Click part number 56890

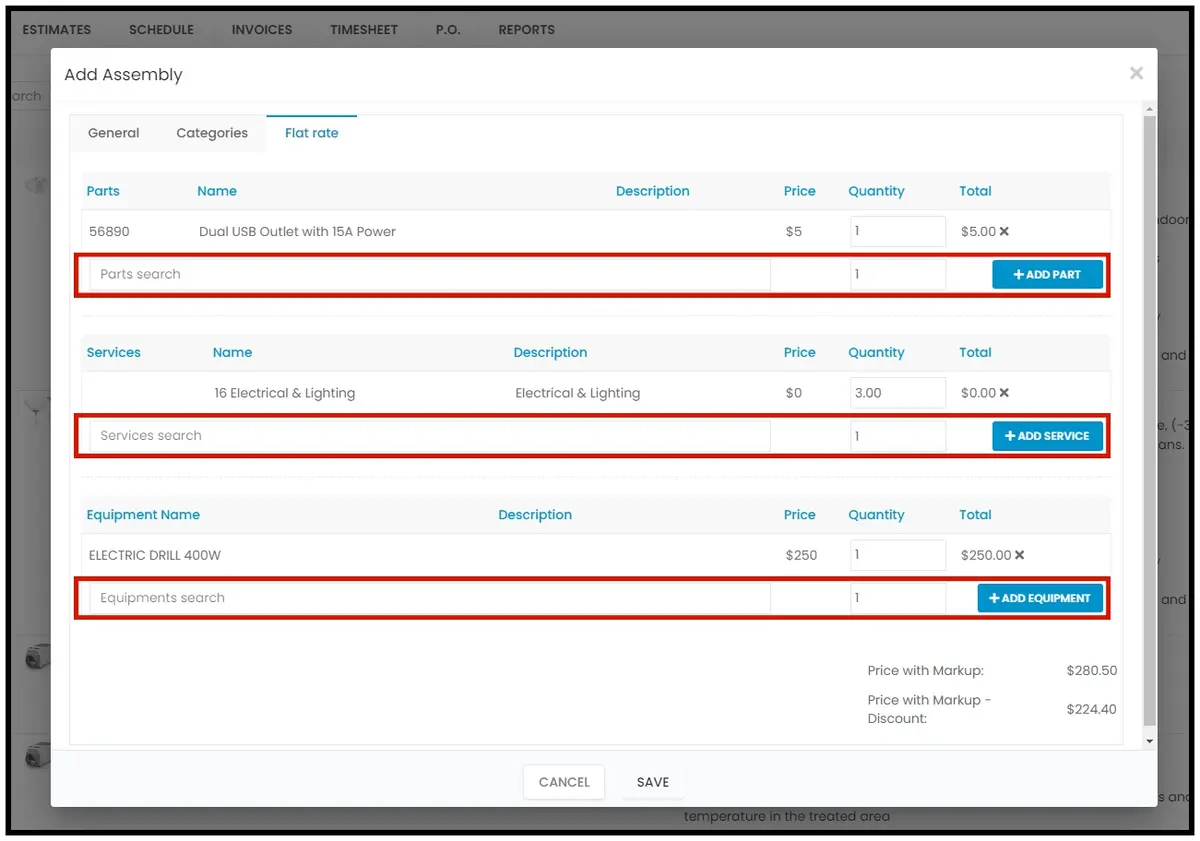109,232
